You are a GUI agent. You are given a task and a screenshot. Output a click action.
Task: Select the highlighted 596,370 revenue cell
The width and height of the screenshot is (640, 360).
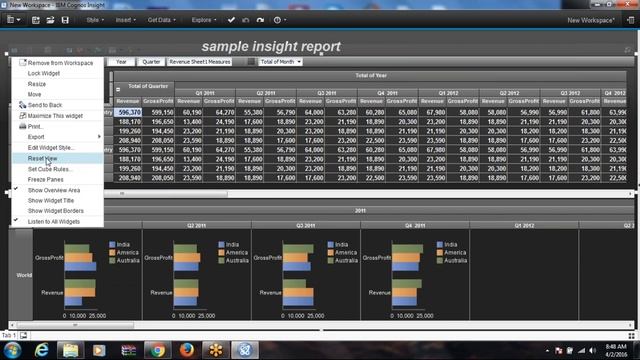click(128, 112)
